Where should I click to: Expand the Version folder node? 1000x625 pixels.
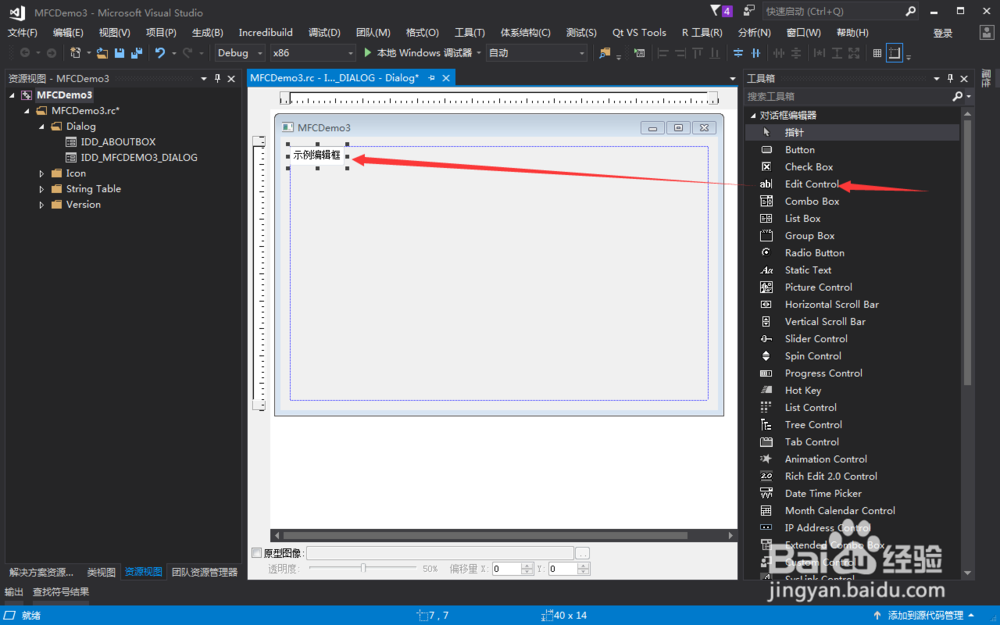[x=41, y=205]
